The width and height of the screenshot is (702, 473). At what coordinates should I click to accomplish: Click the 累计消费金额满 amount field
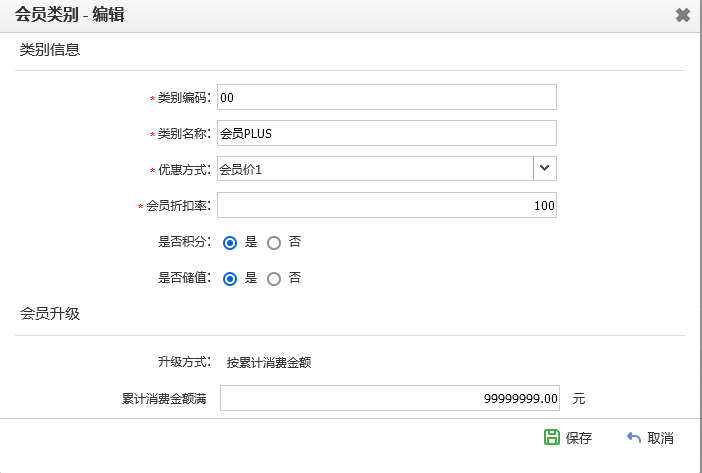390,398
